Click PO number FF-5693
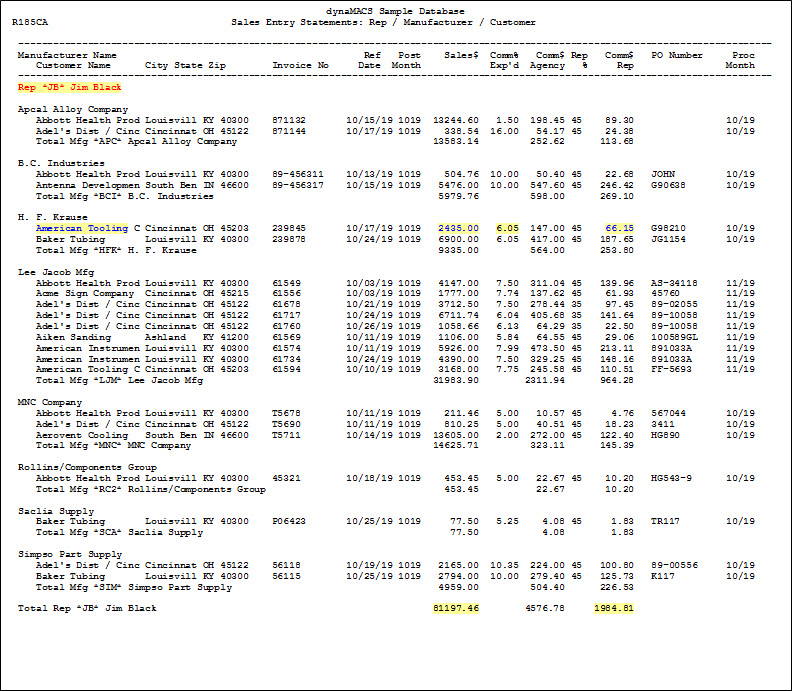 click(x=671, y=370)
